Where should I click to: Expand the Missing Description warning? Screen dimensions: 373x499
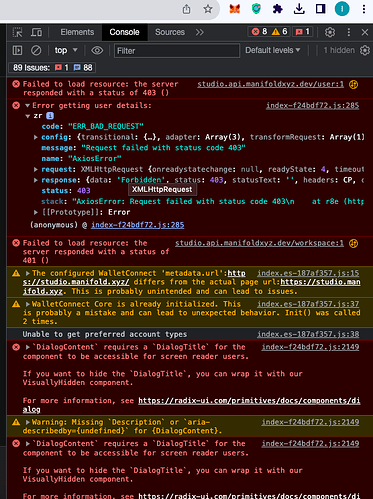coord(28,422)
